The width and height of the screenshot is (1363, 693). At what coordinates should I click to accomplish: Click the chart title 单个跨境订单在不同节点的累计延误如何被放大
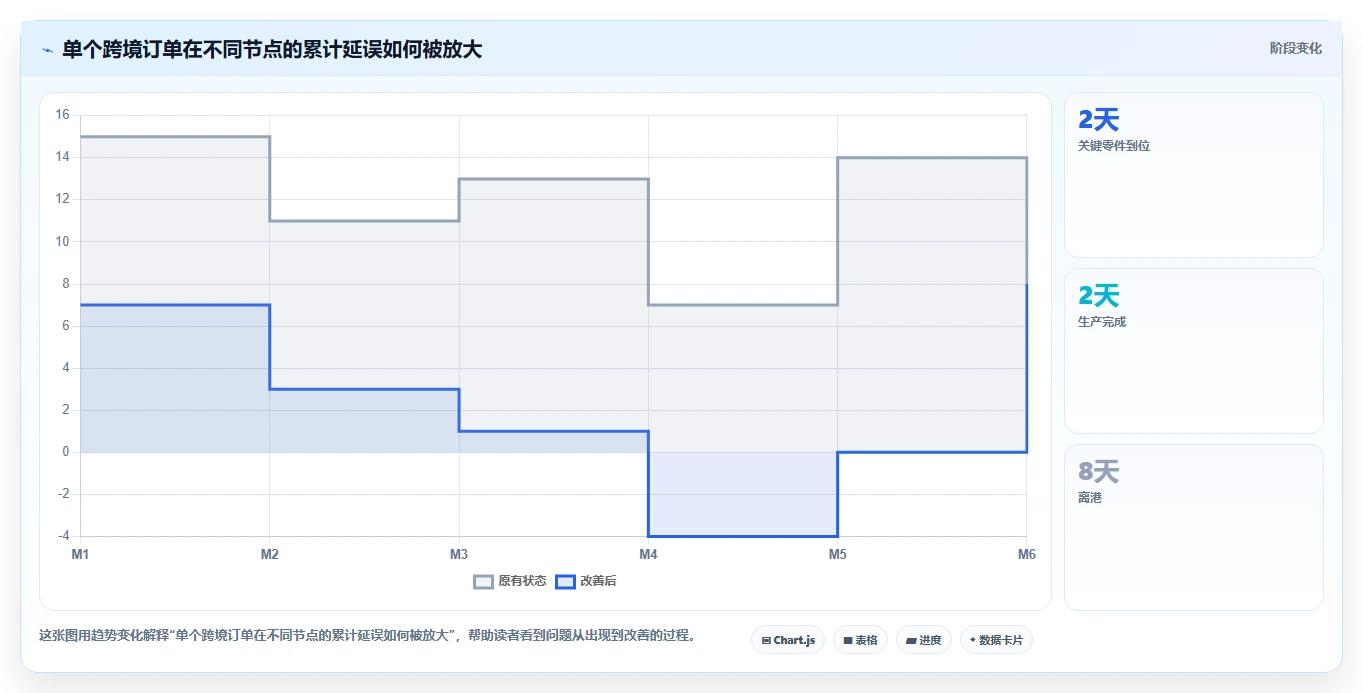(x=272, y=49)
